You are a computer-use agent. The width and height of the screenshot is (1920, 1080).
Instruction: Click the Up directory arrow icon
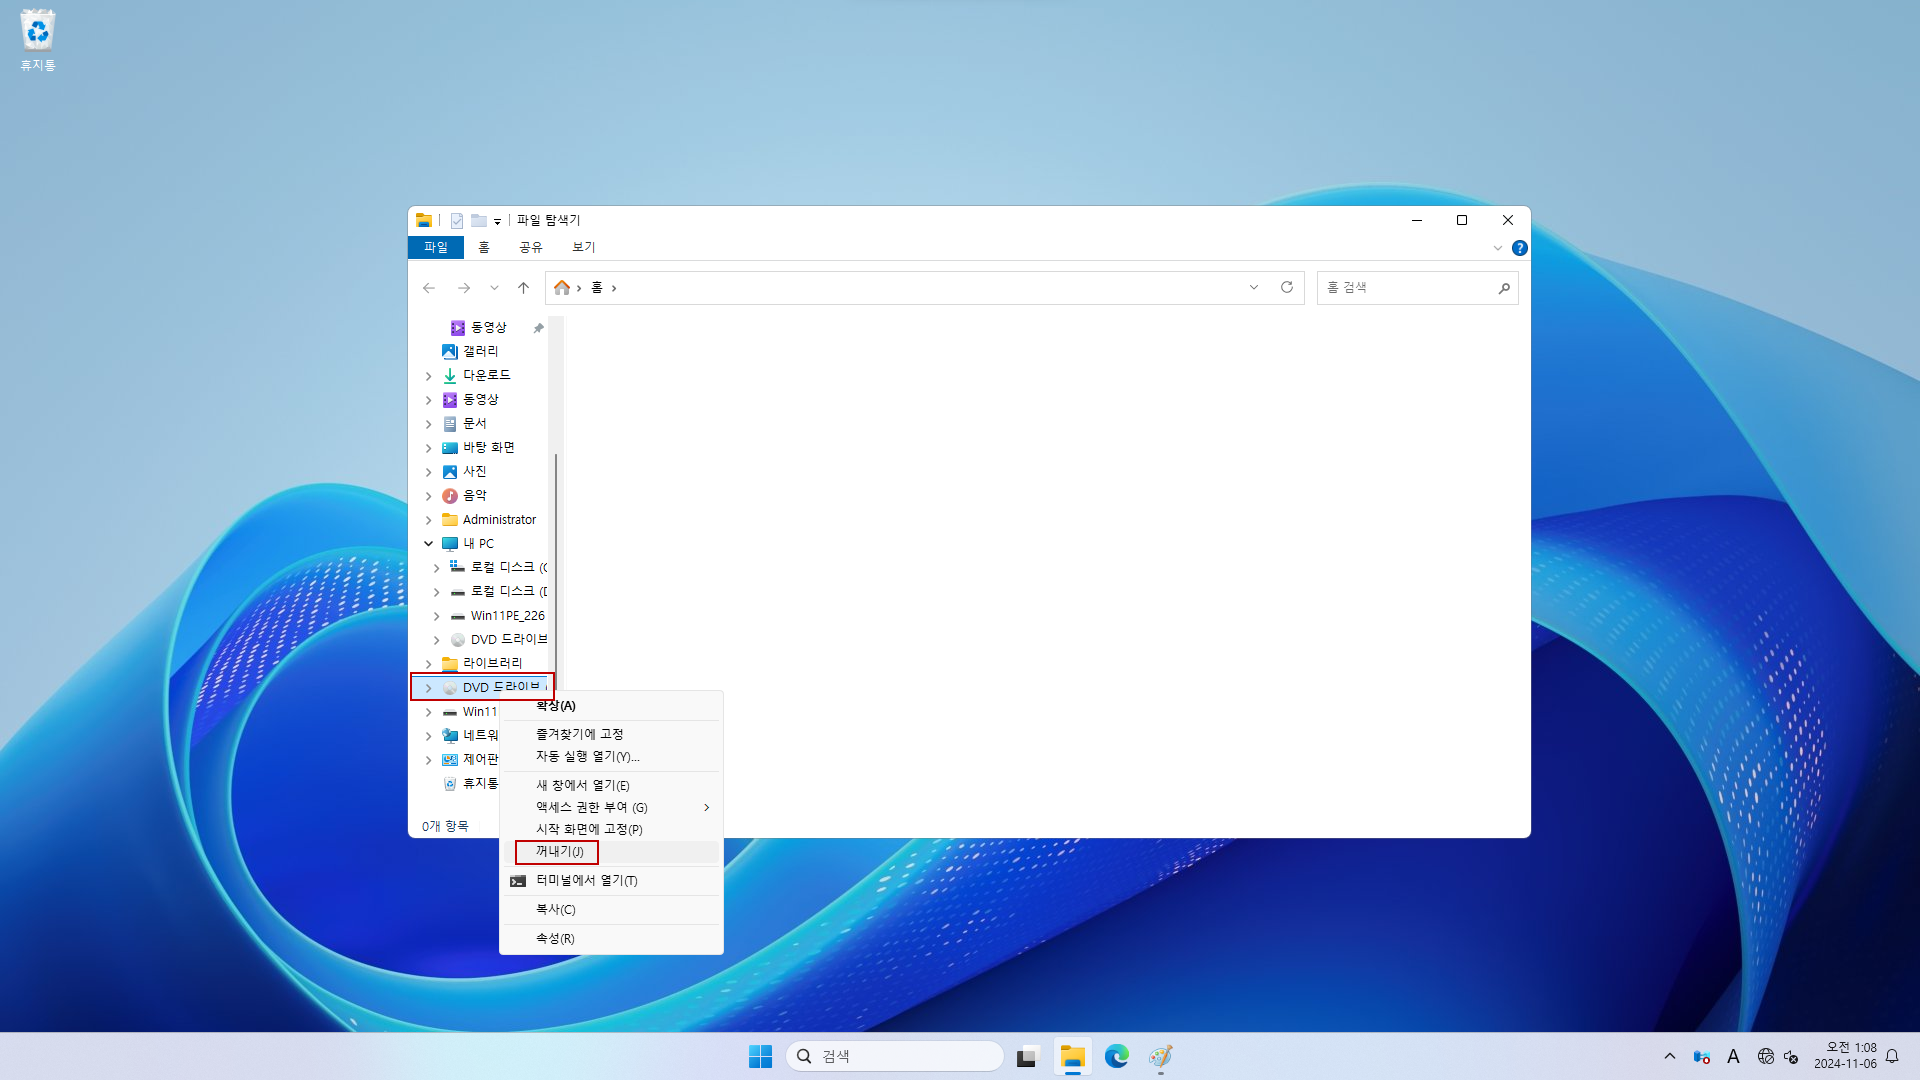[x=523, y=288]
